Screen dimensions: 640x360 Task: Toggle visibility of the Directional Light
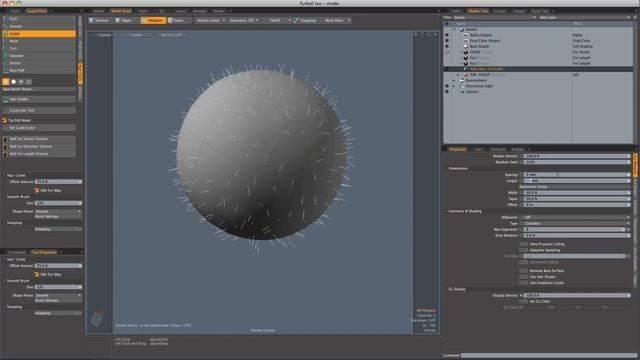447,86
